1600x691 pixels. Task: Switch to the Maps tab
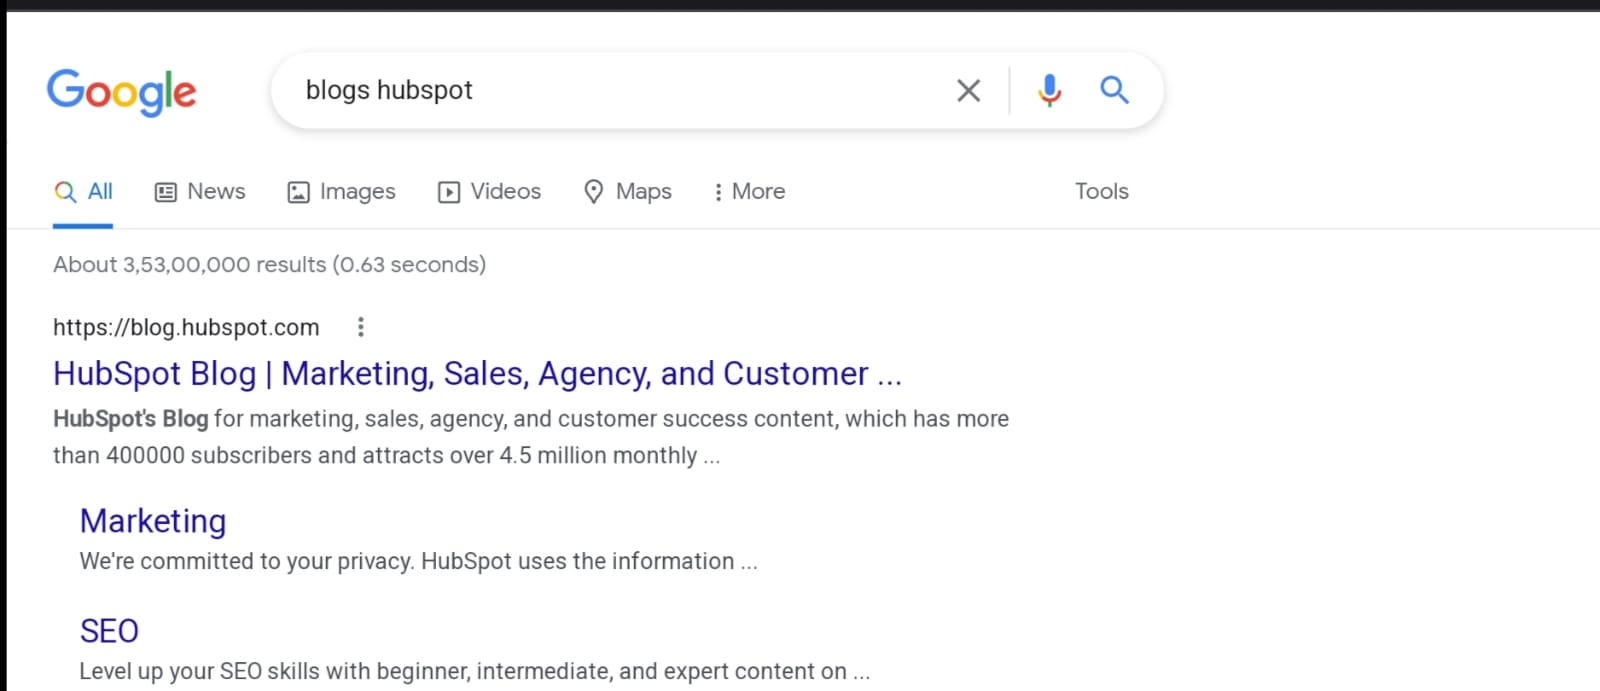(627, 191)
